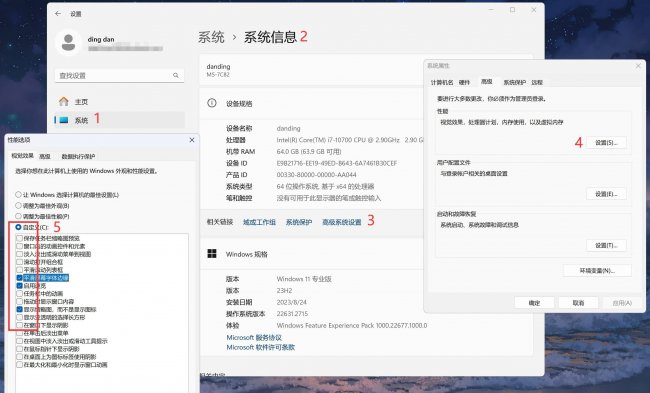Open the 域或工作组 link
Screen dimensions: 650x393
(259, 222)
